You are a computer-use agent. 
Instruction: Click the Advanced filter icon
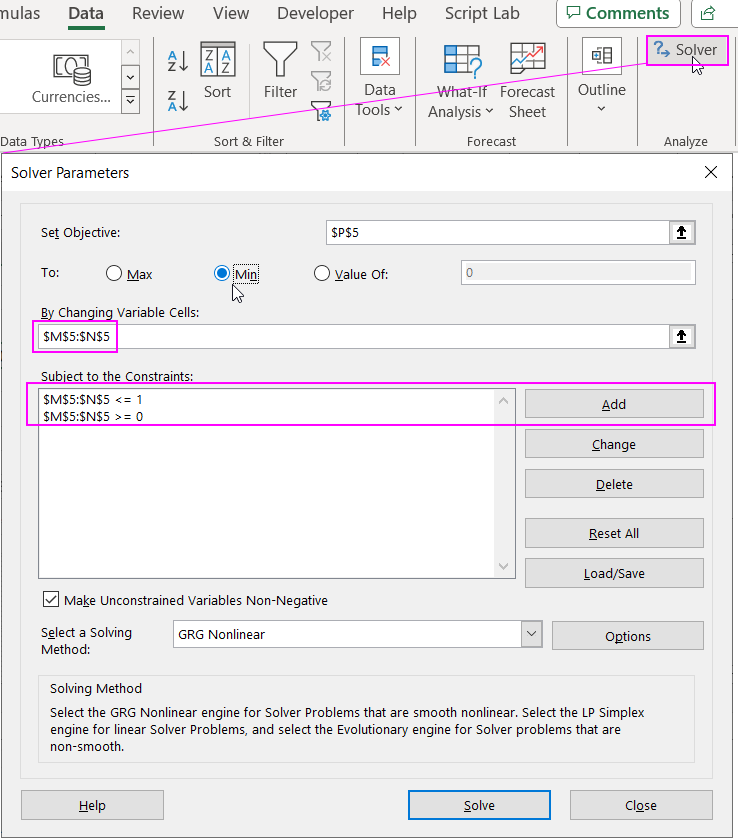[321, 111]
